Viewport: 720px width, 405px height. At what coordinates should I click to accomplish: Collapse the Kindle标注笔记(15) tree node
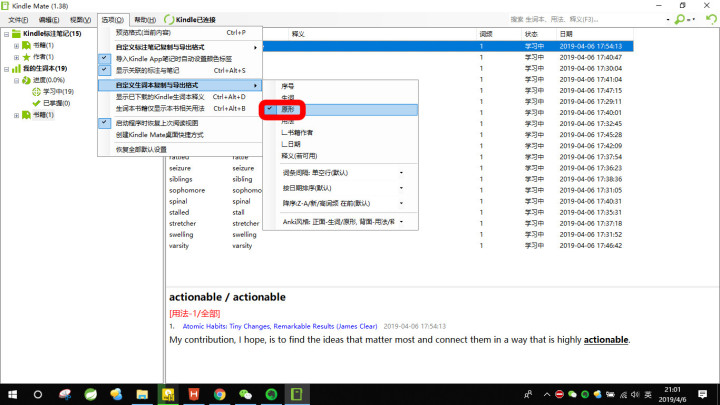coord(6,34)
